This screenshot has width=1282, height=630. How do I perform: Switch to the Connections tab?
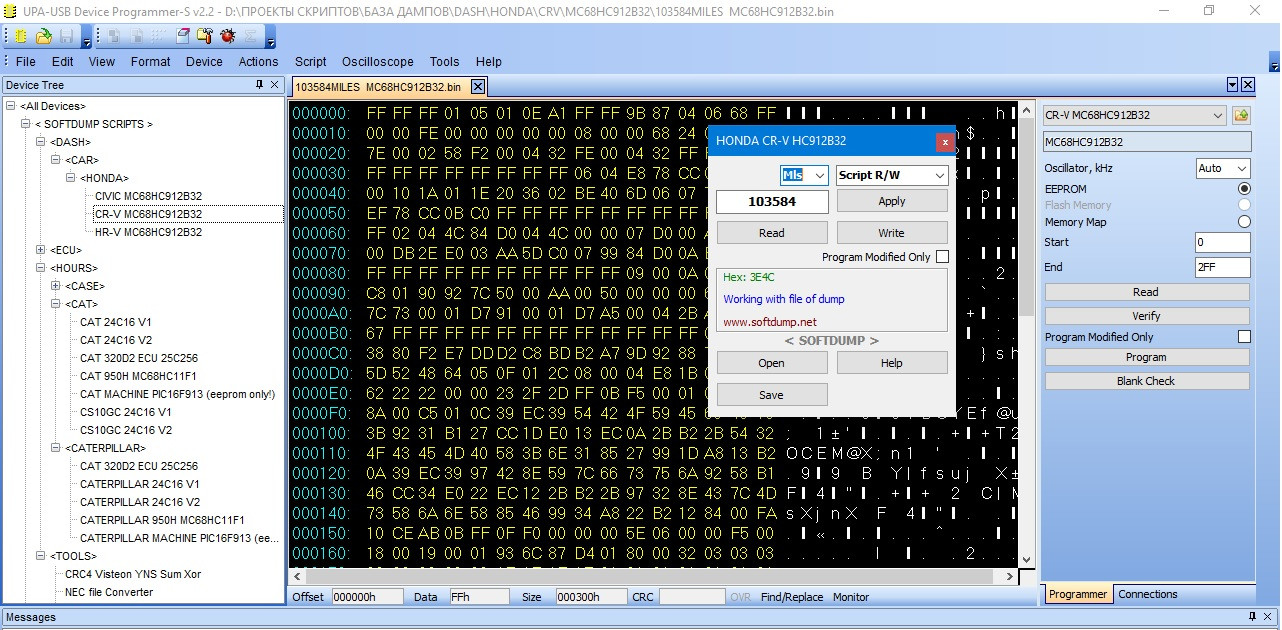click(1147, 594)
